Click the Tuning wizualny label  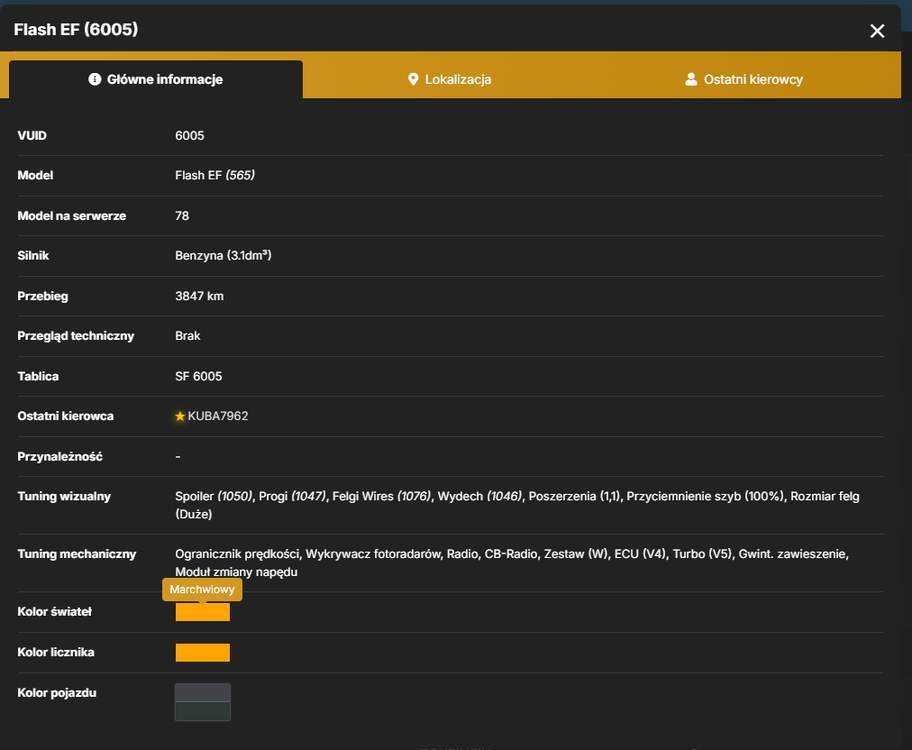point(64,496)
